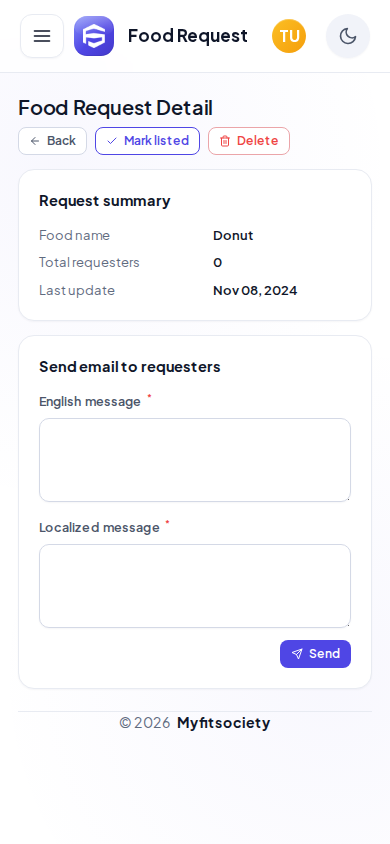Viewport: 390px width, 844px height.
Task: Open the TU user avatar menu
Action: [289, 36]
